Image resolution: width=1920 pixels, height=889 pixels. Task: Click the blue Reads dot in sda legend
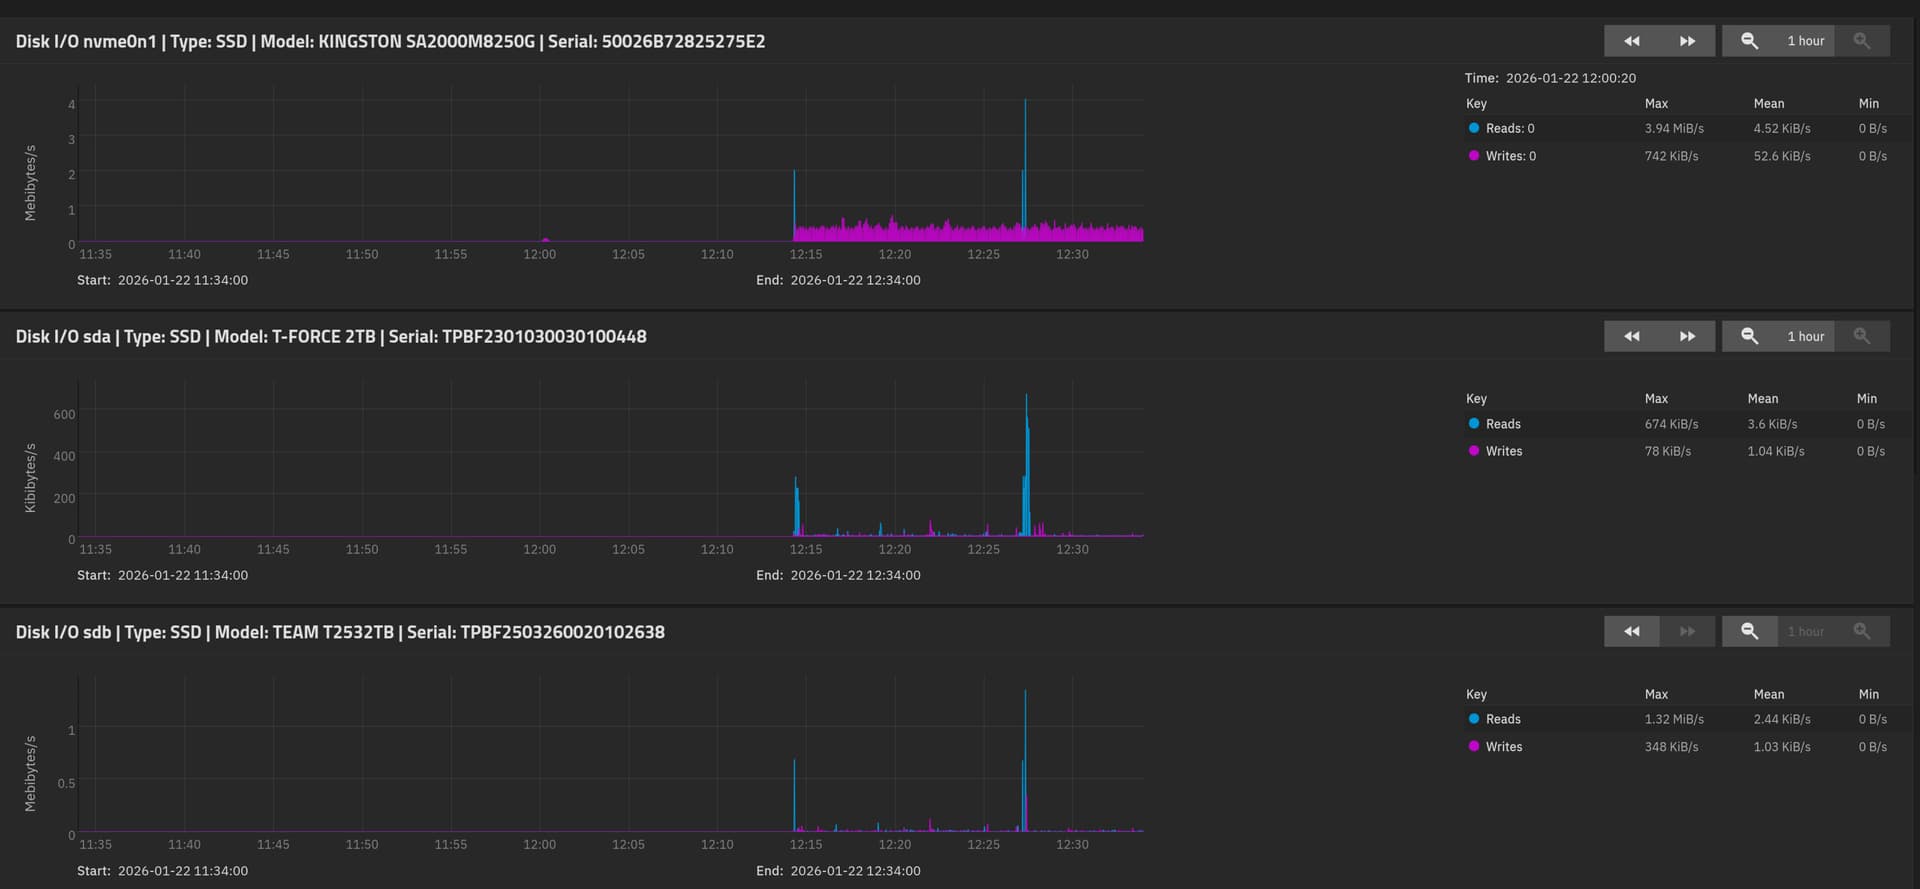[1474, 424]
